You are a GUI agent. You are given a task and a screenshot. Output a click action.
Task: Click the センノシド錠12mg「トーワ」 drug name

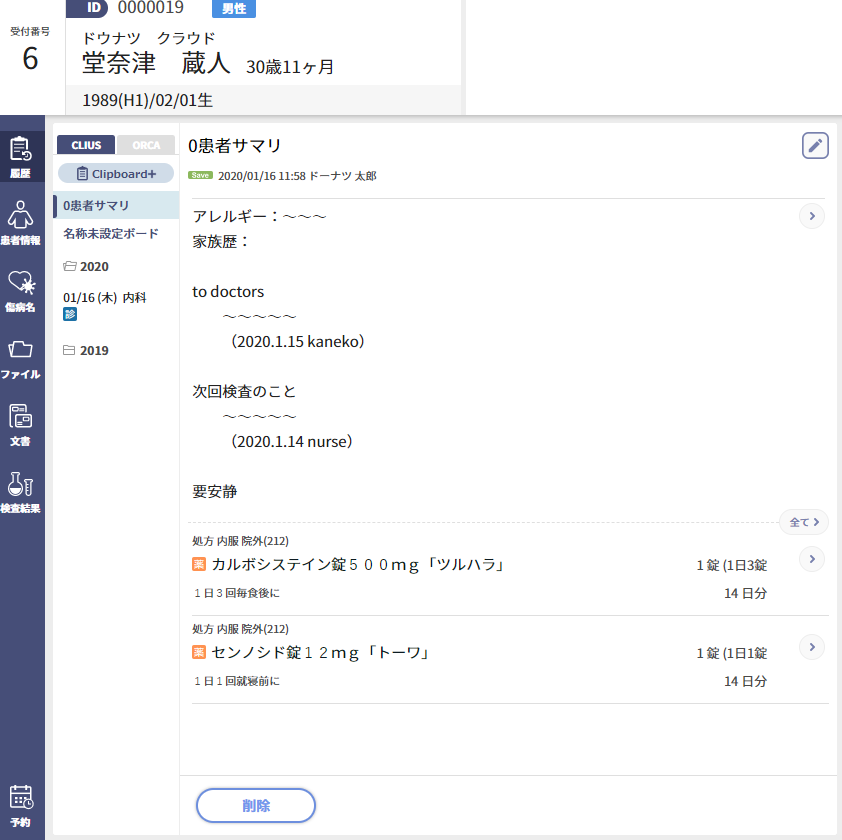[x=320, y=653]
